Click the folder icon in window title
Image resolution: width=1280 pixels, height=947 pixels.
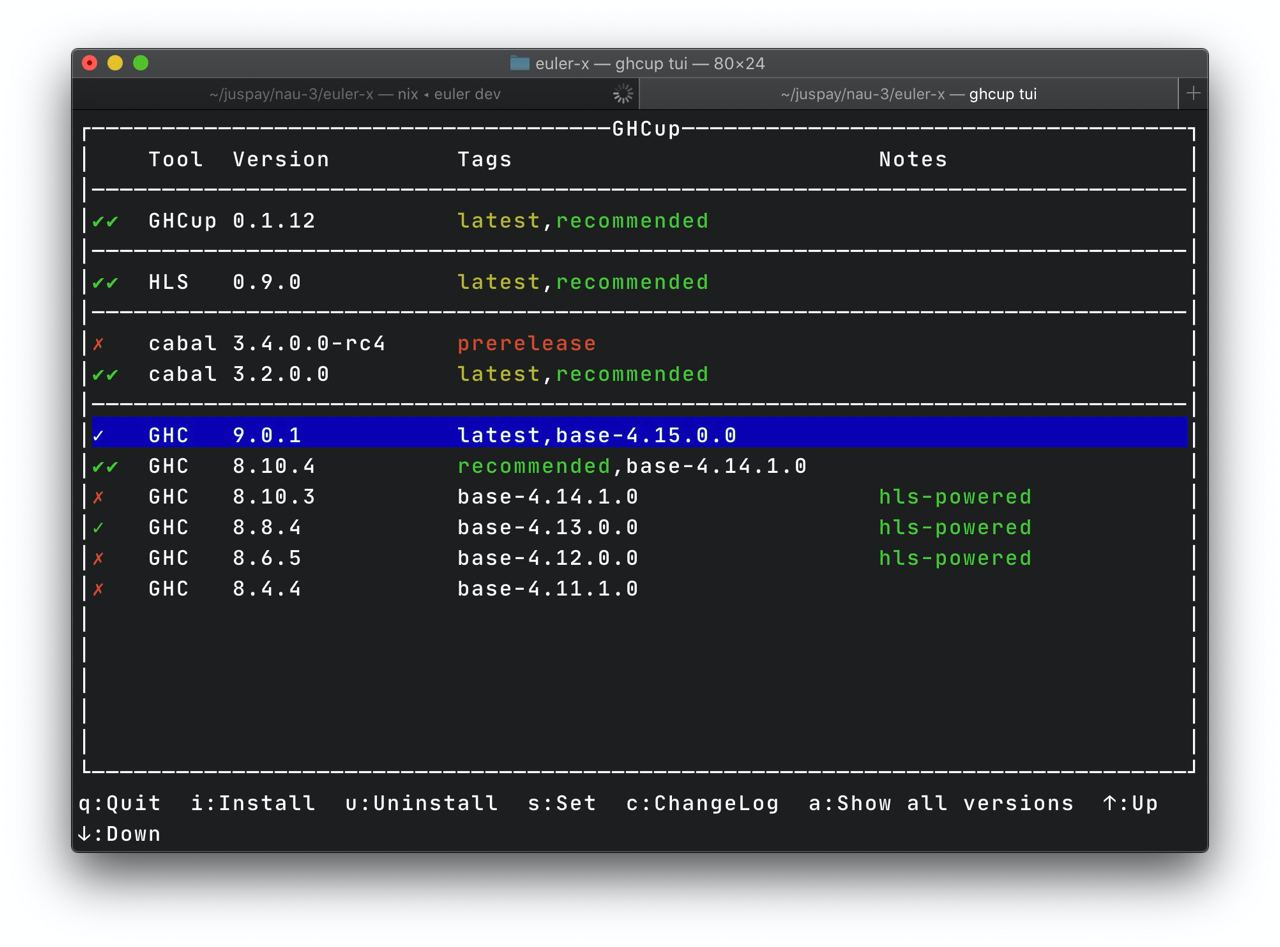519,63
